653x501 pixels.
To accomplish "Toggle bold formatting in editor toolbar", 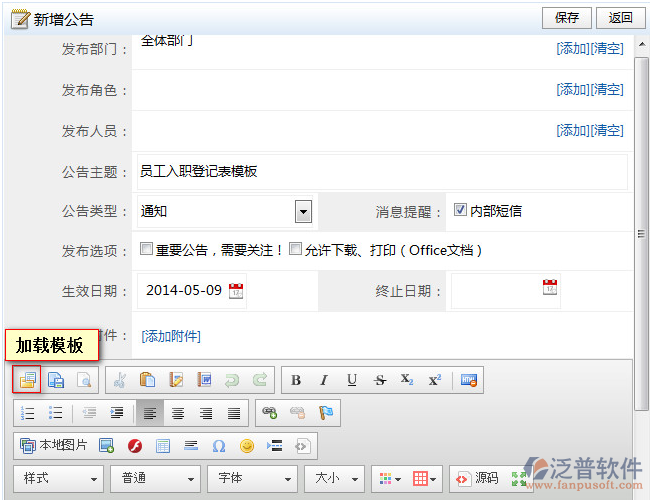I will point(296,380).
